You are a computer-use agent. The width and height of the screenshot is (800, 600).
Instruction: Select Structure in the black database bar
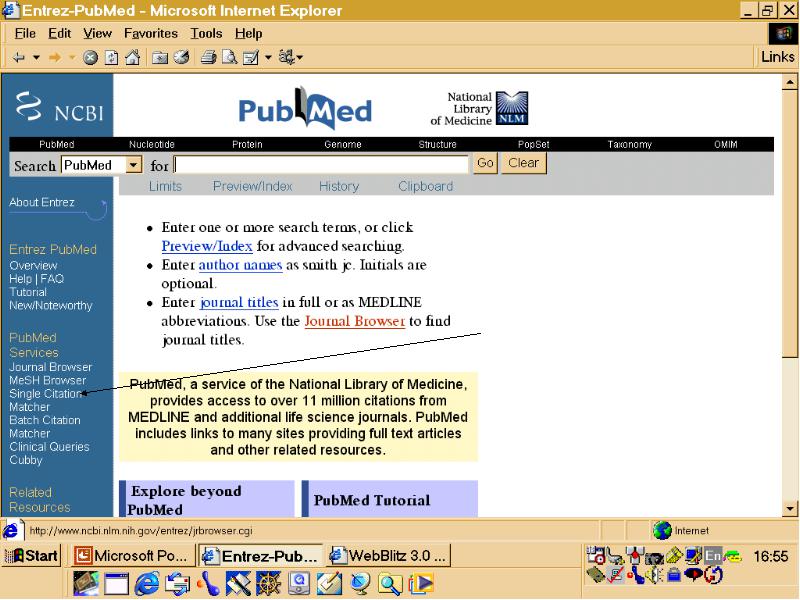(x=437, y=144)
